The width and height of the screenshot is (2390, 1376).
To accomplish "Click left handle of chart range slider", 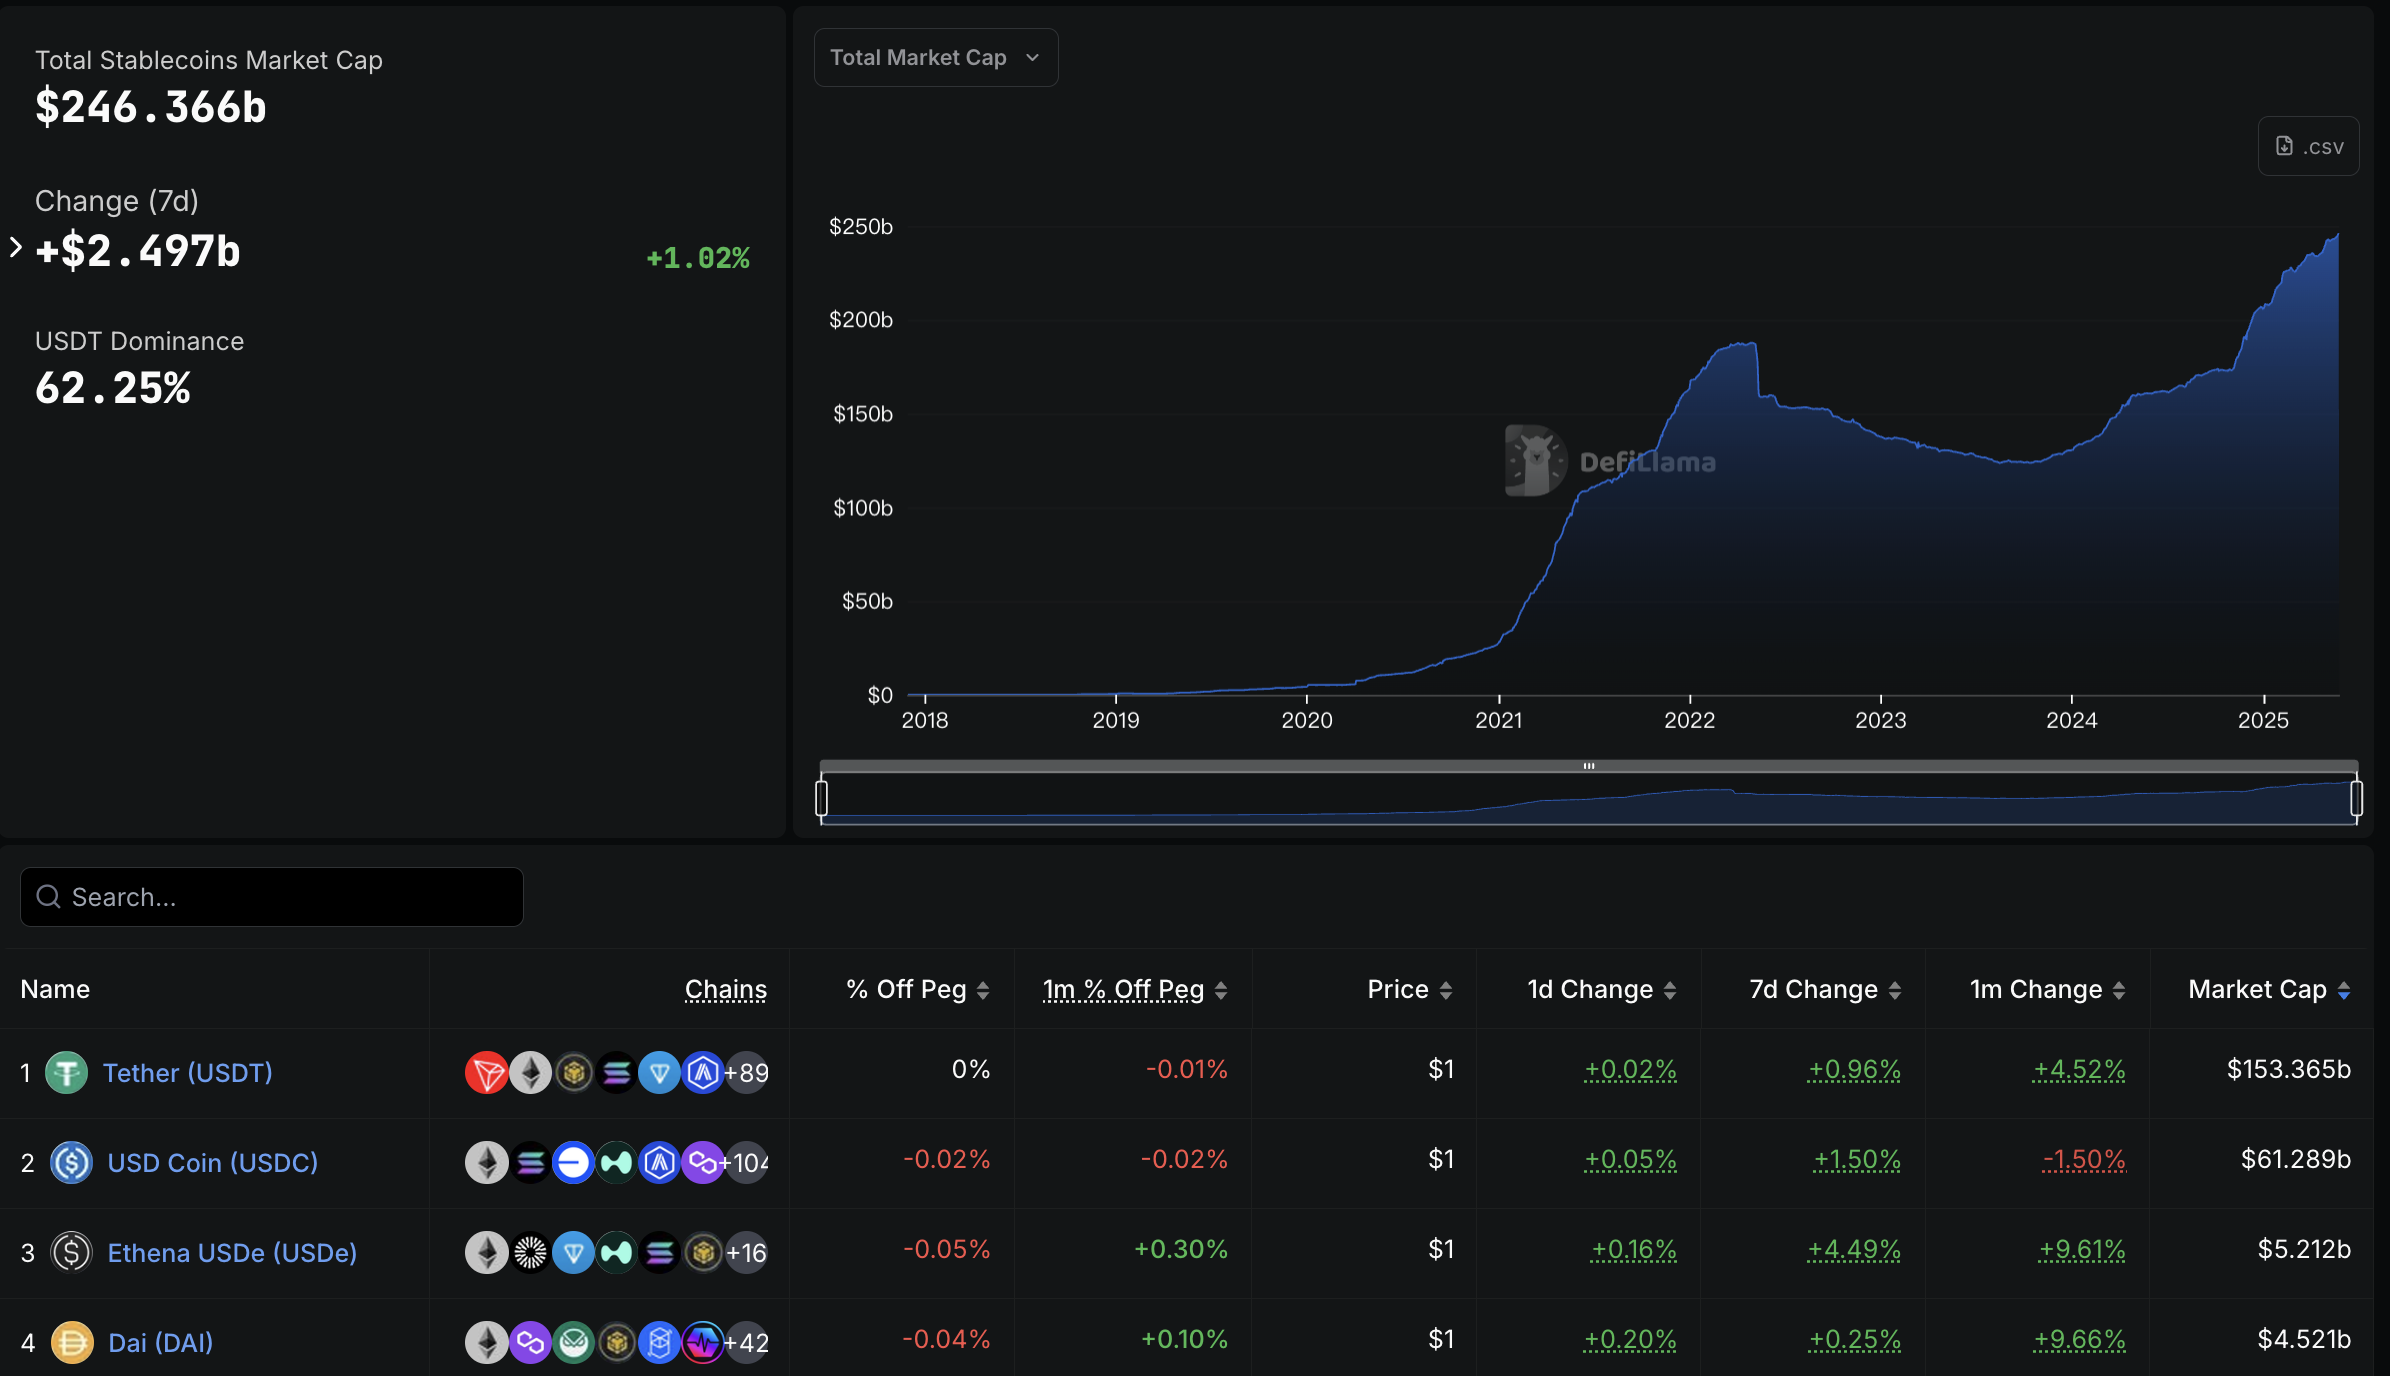I will pyautogui.click(x=822, y=797).
